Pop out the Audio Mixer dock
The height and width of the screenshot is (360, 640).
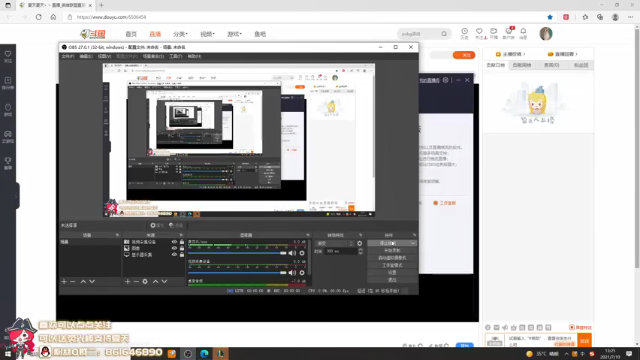pyautogui.click(x=308, y=235)
